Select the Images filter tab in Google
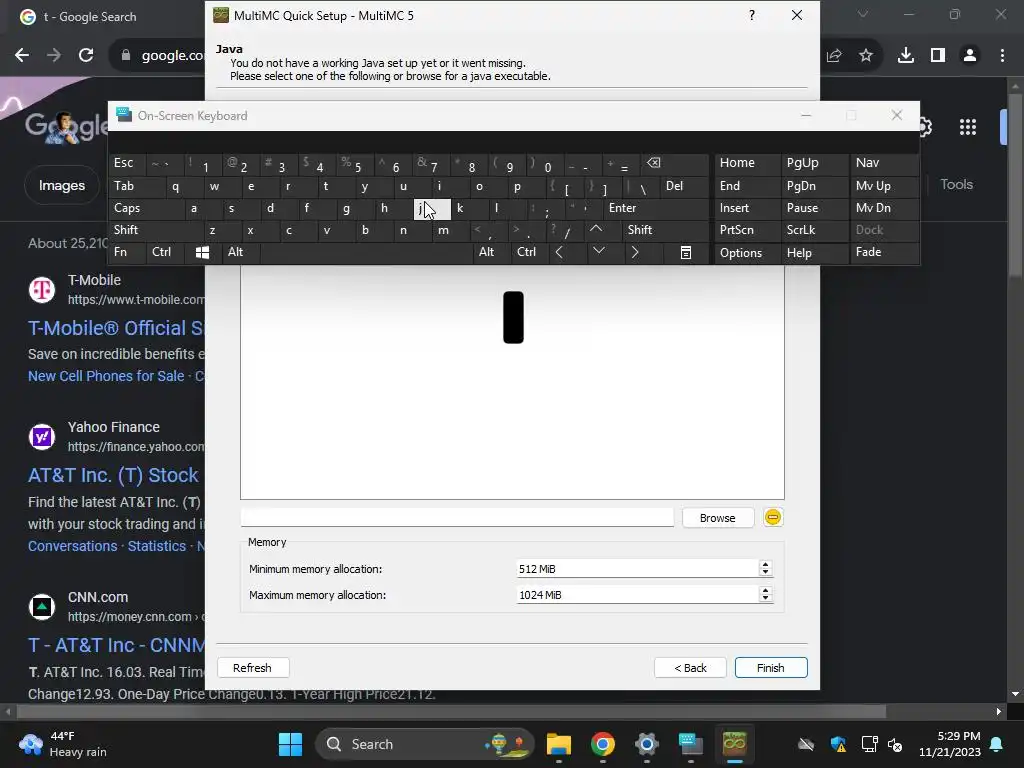 click(61, 185)
